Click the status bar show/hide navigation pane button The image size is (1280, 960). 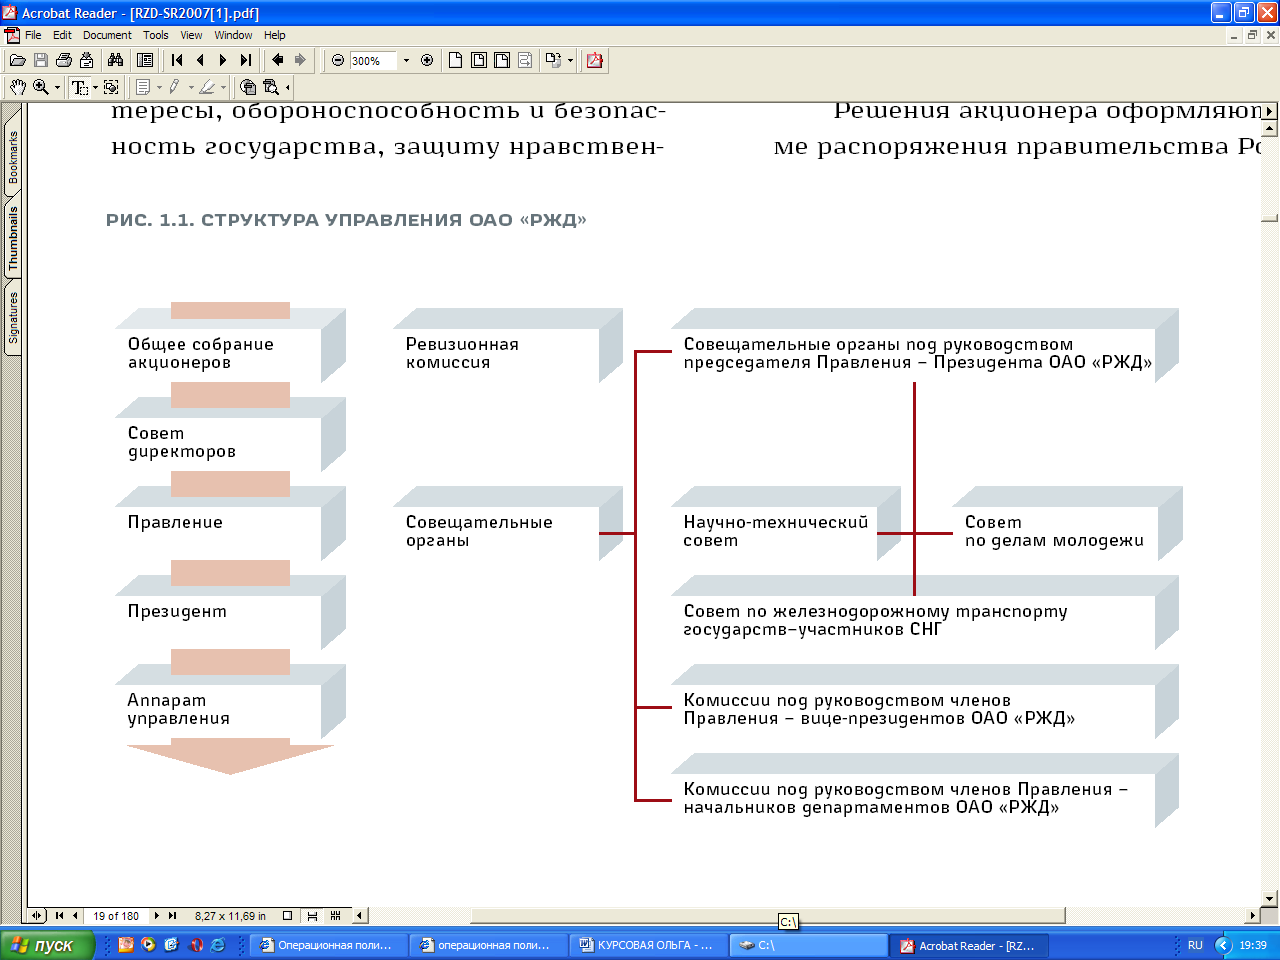pos(38,915)
